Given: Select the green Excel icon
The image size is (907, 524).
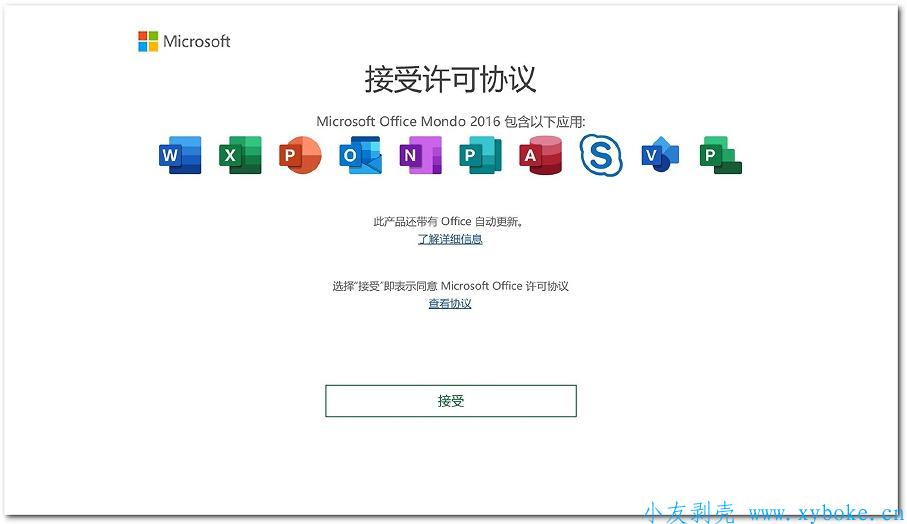Looking at the screenshot, I should coord(240,156).
